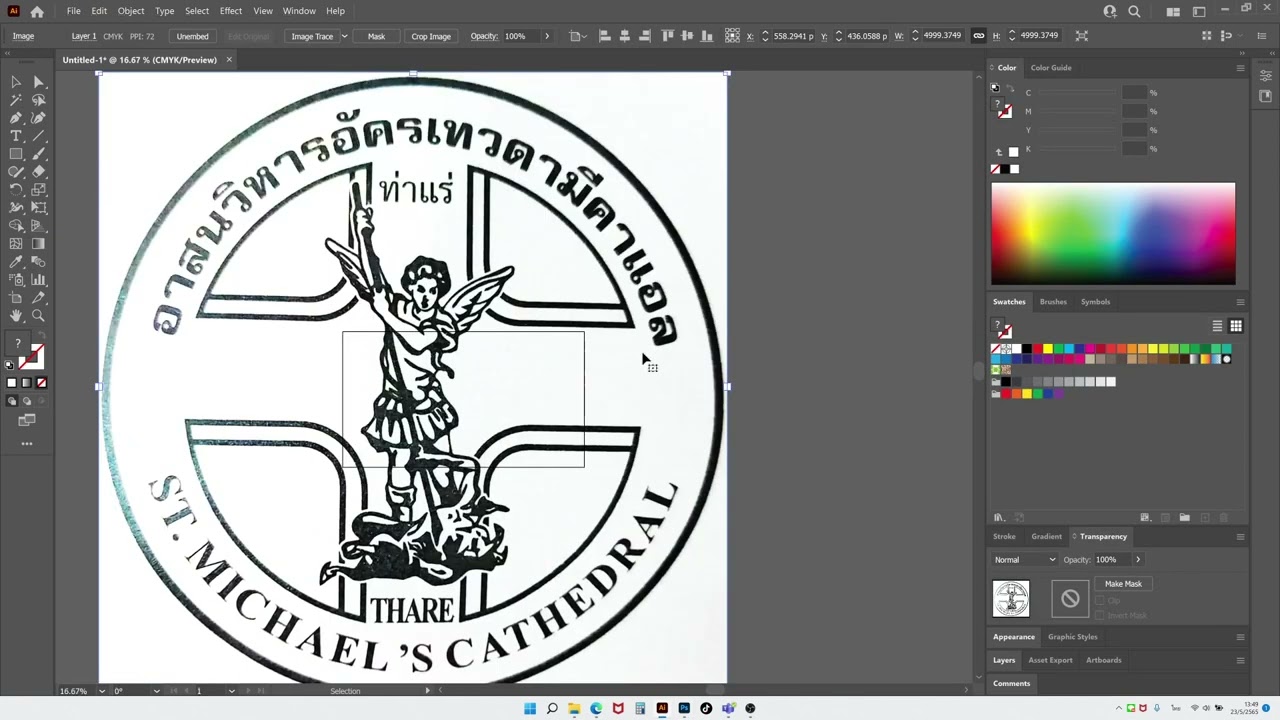Select the Hand tool
Viewport: 1280px width, 720px height.
[16, 316]
